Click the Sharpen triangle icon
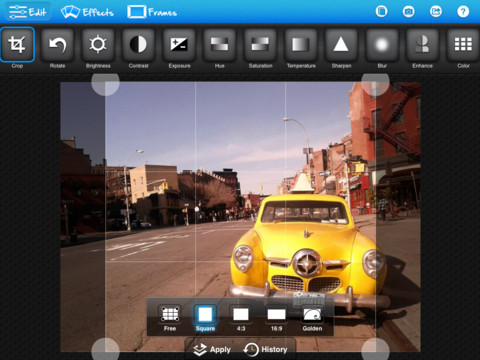 click(x=341, y=45)
